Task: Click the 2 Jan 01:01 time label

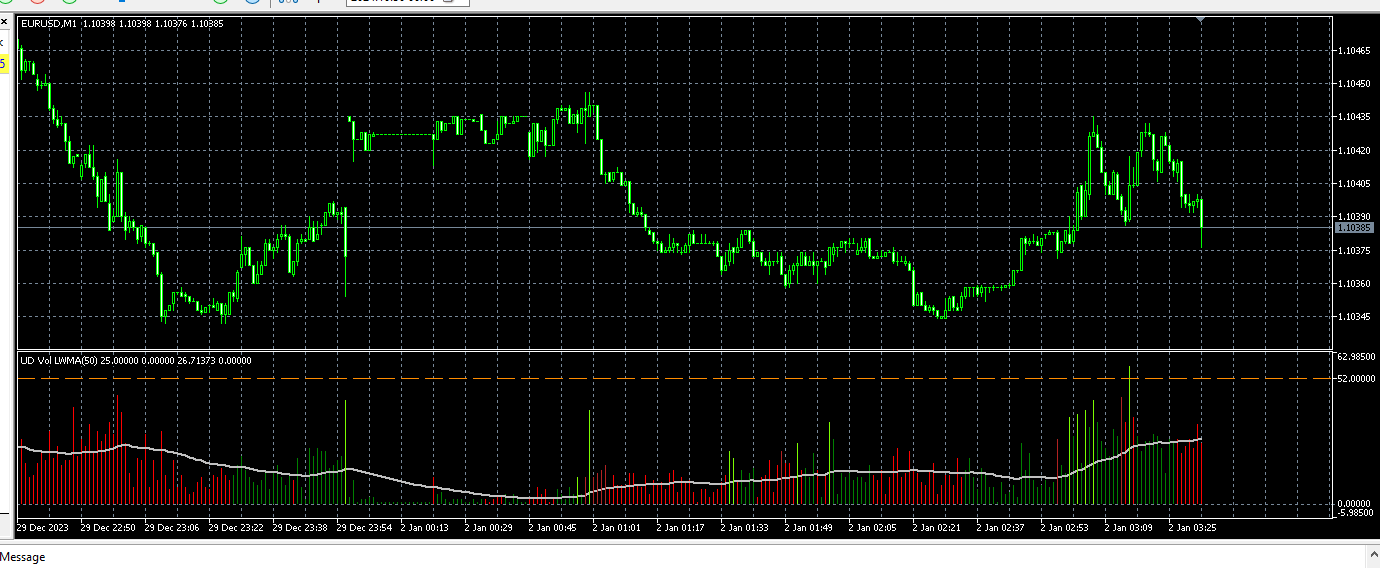Action: [617, 527]
